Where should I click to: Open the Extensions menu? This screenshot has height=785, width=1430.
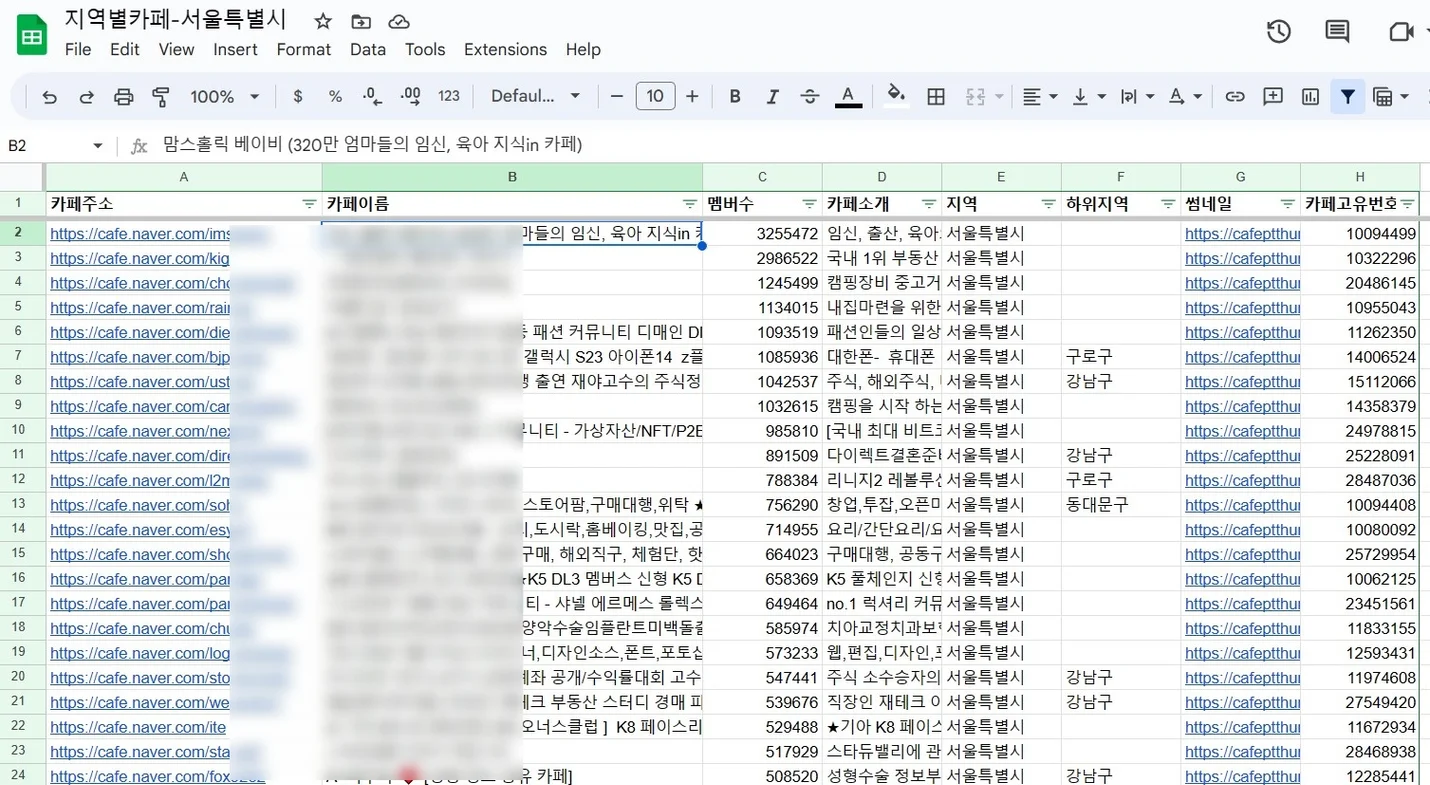[505, 49]
